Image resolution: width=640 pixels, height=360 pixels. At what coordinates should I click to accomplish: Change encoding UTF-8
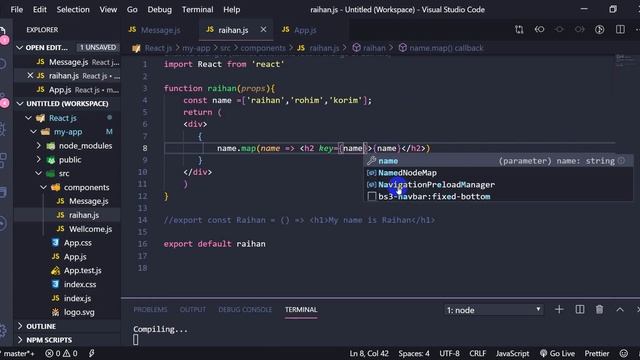coord(449,353)
